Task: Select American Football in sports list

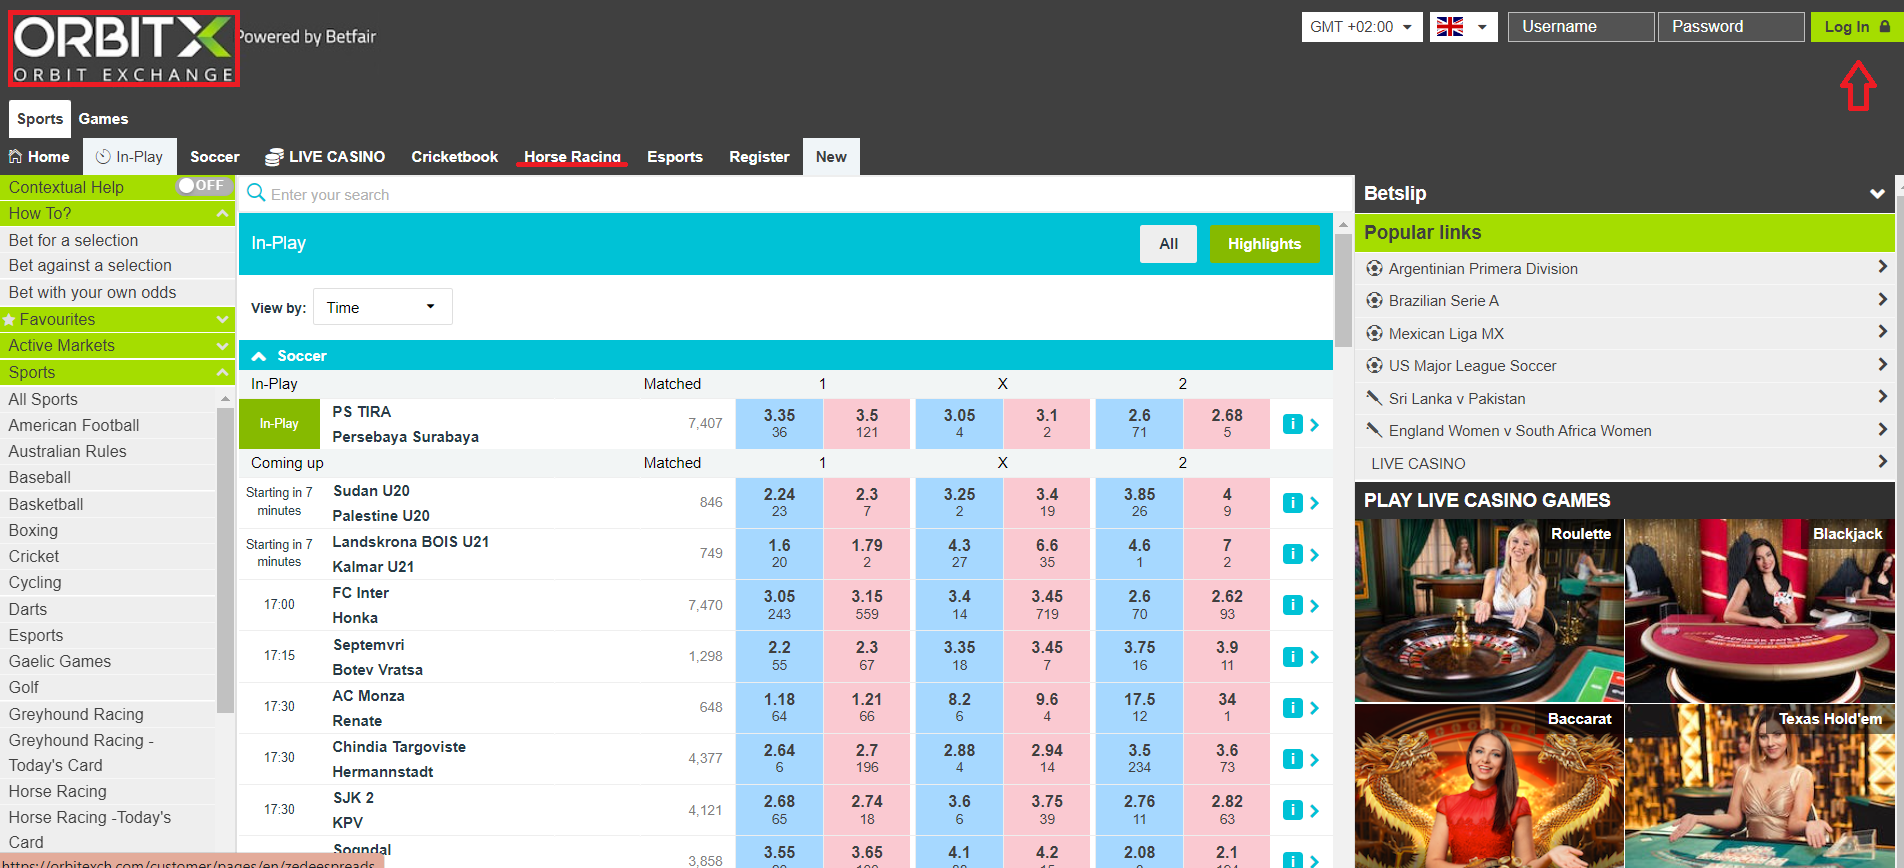Action: pos(108,425)
